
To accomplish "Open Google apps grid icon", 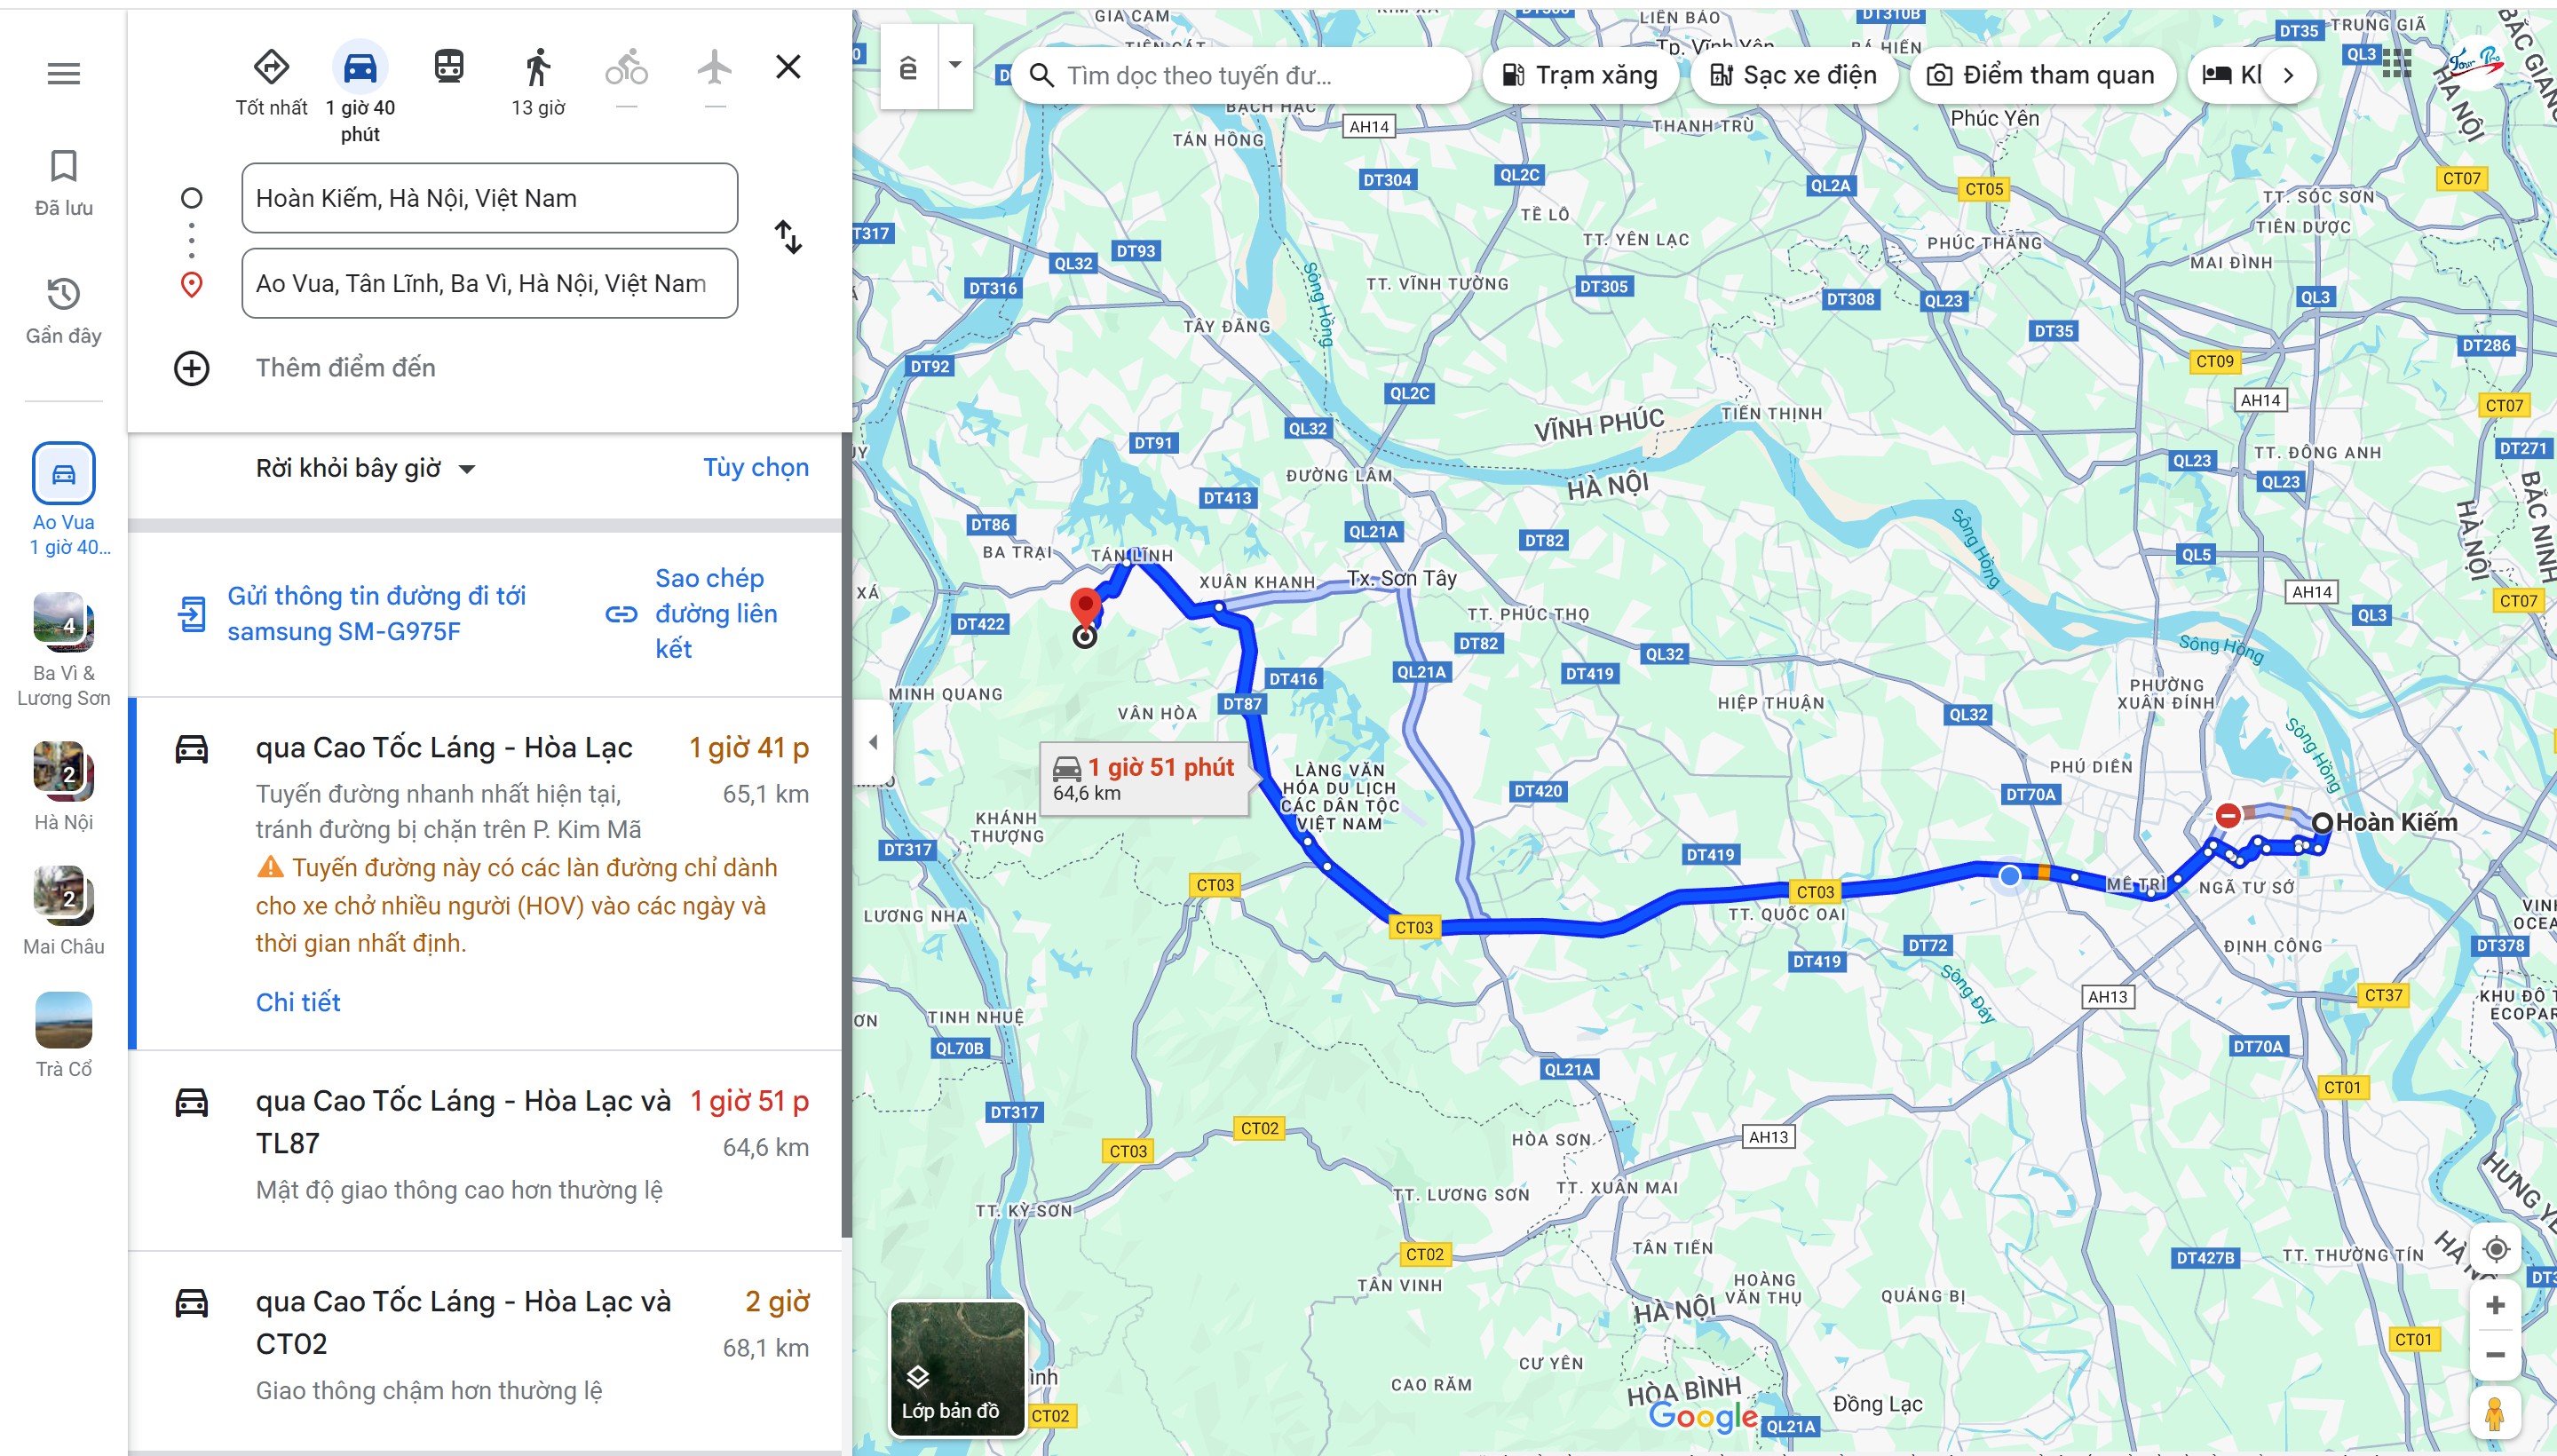I will 2396,62.
